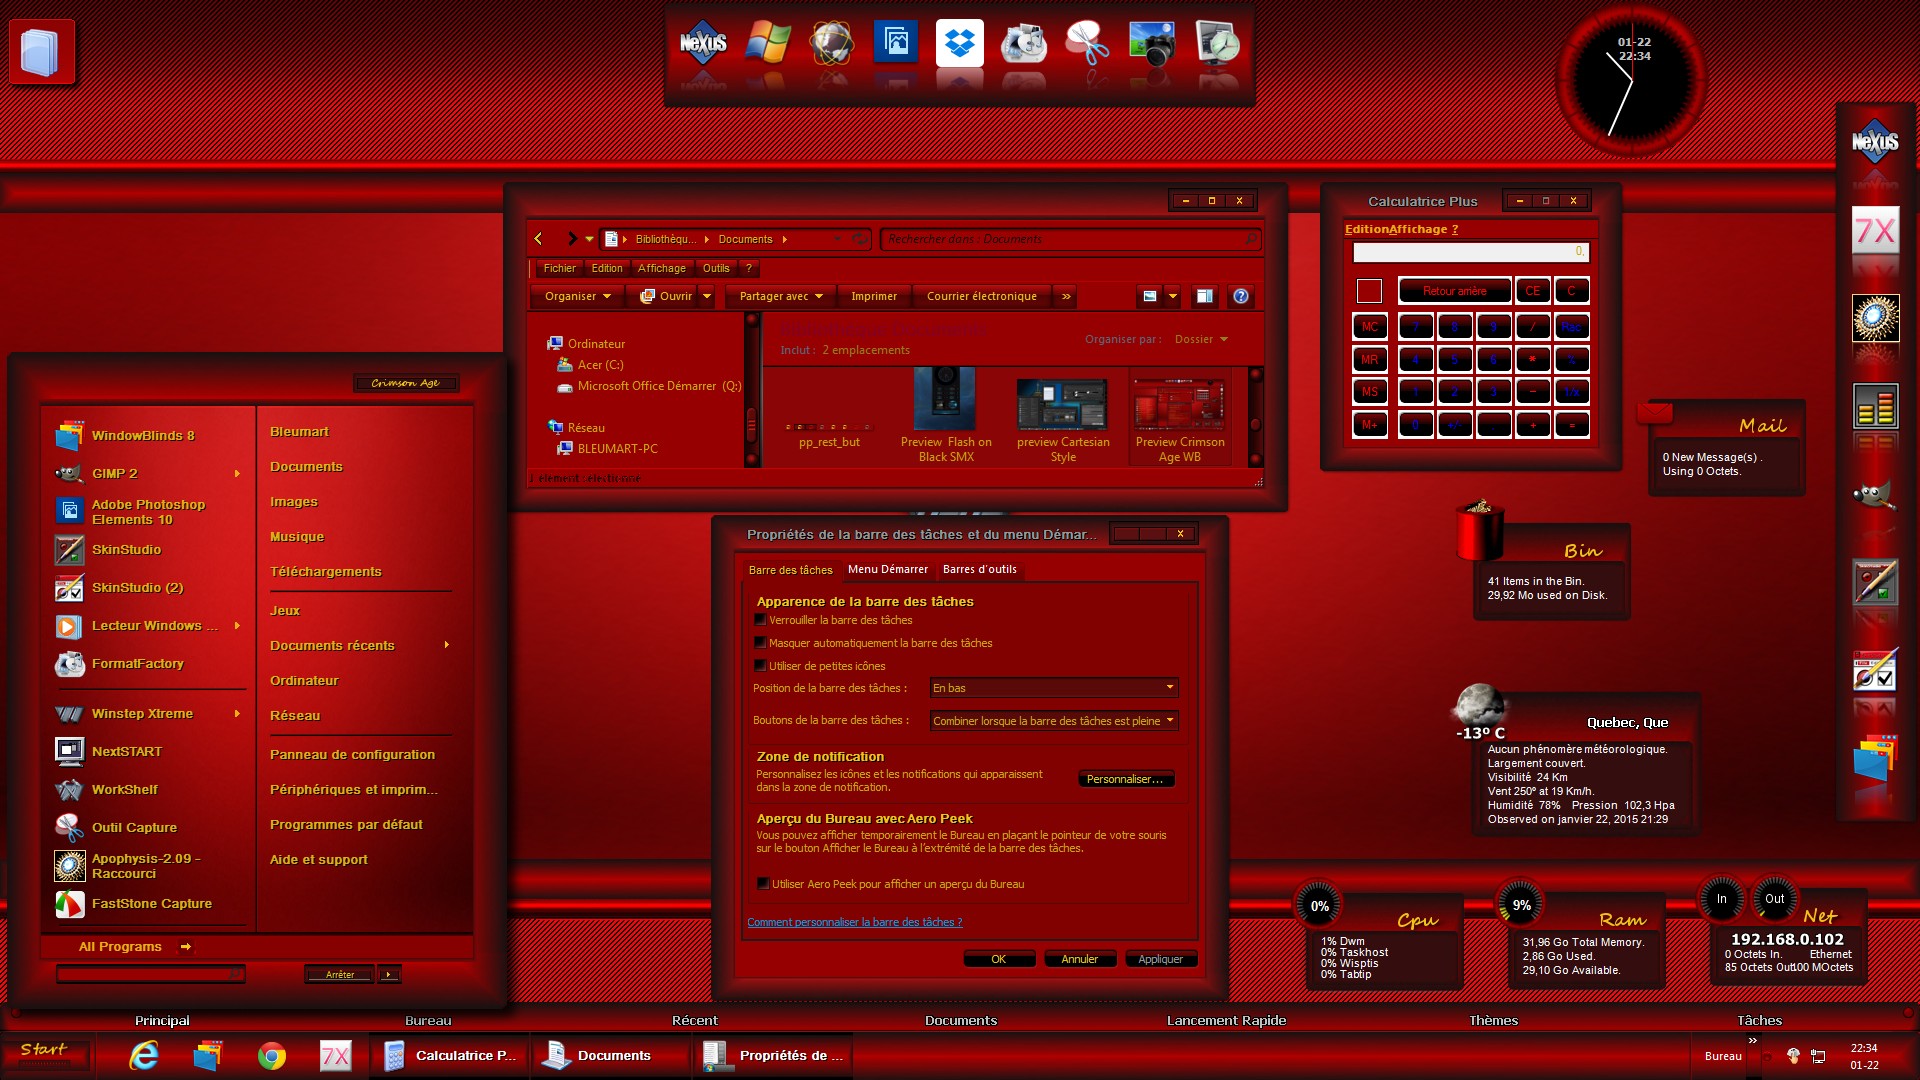
Task: Open Organiser par Dossier dropdown
Action: coord(1201,339)
